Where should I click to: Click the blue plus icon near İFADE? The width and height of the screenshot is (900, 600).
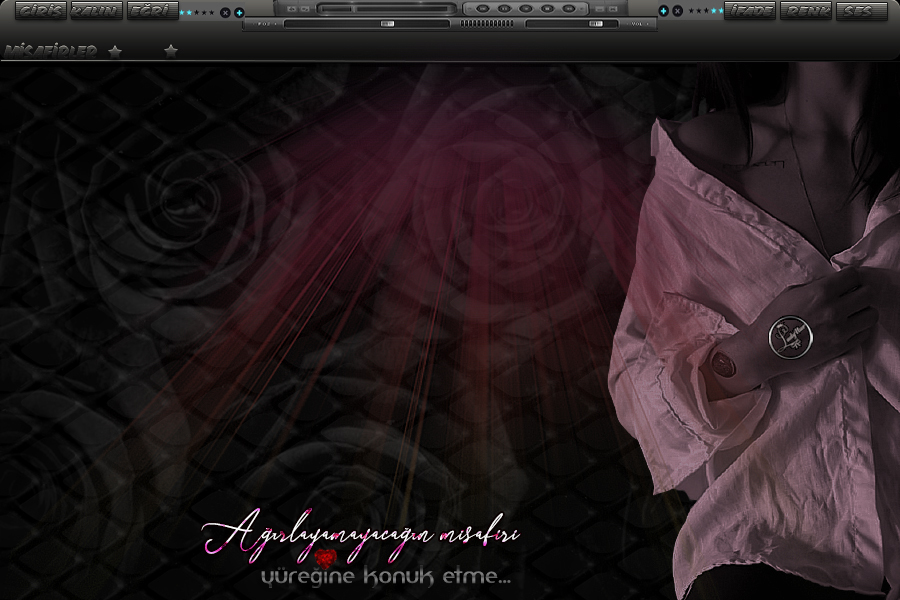point(663,11)
